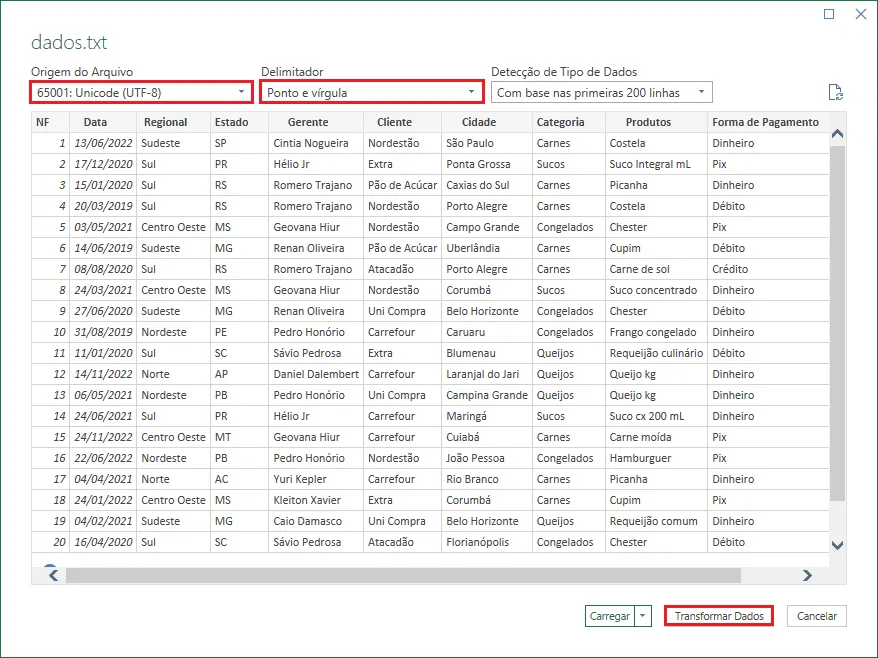The image size is (878, 658).
Task: Maximize the dados.txt dialog window
Action: tap(829, 14)
